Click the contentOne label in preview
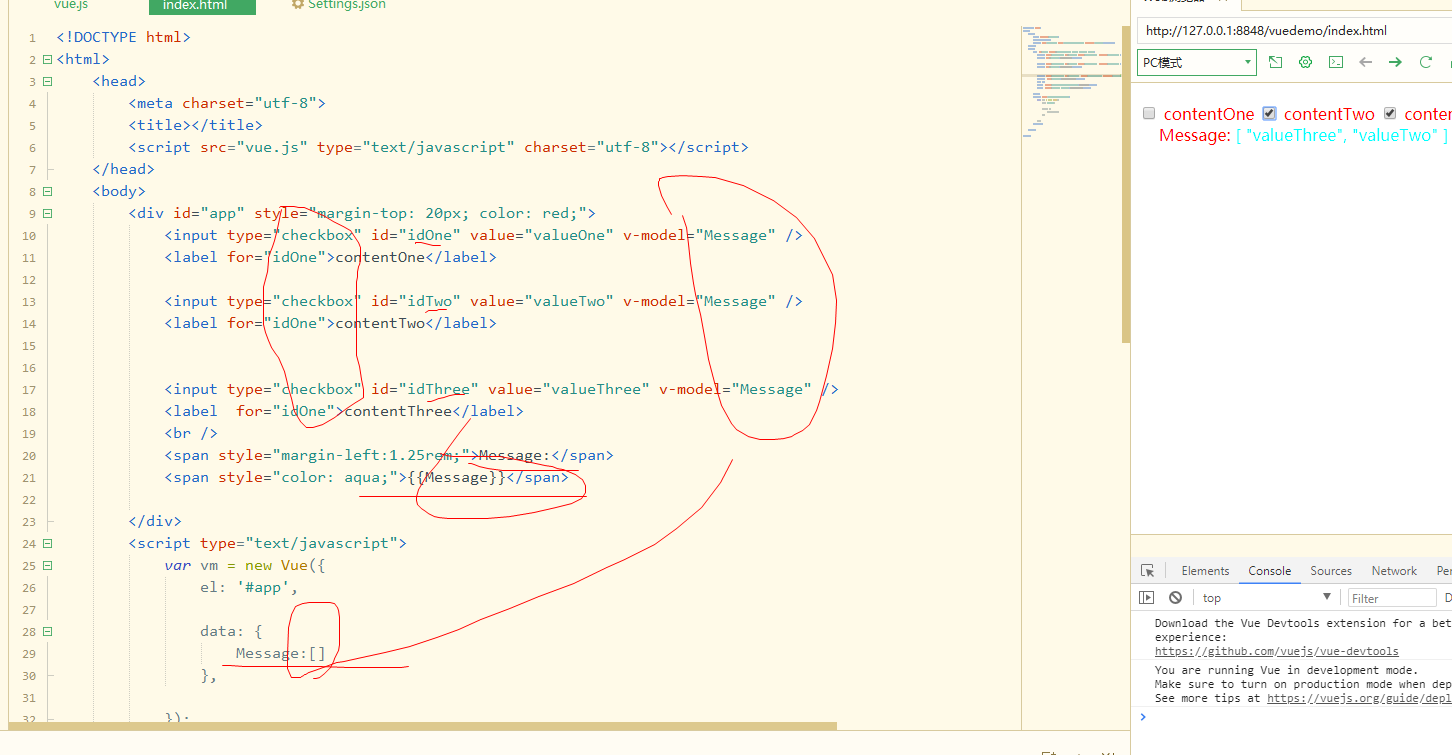Viewport: 1452px width, 755px height. coord(1209,114)
